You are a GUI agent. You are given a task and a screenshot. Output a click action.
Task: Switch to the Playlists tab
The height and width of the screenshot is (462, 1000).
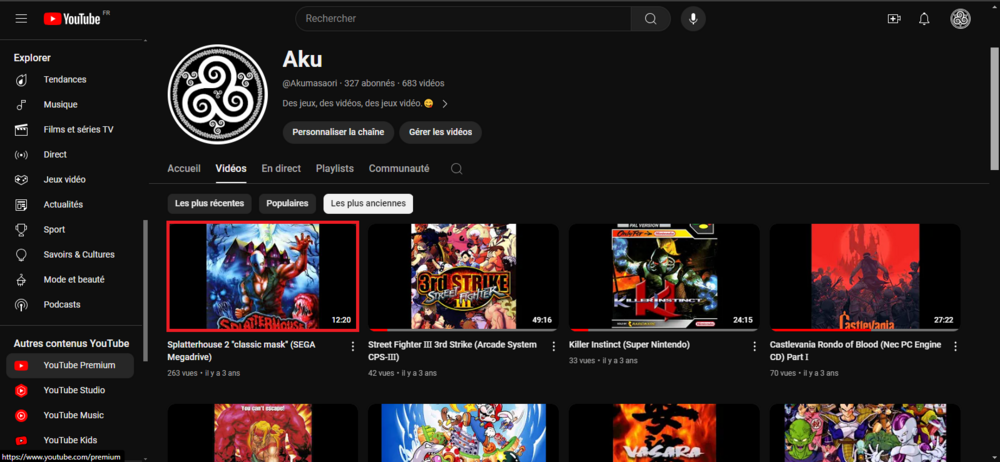coord(334,169)
